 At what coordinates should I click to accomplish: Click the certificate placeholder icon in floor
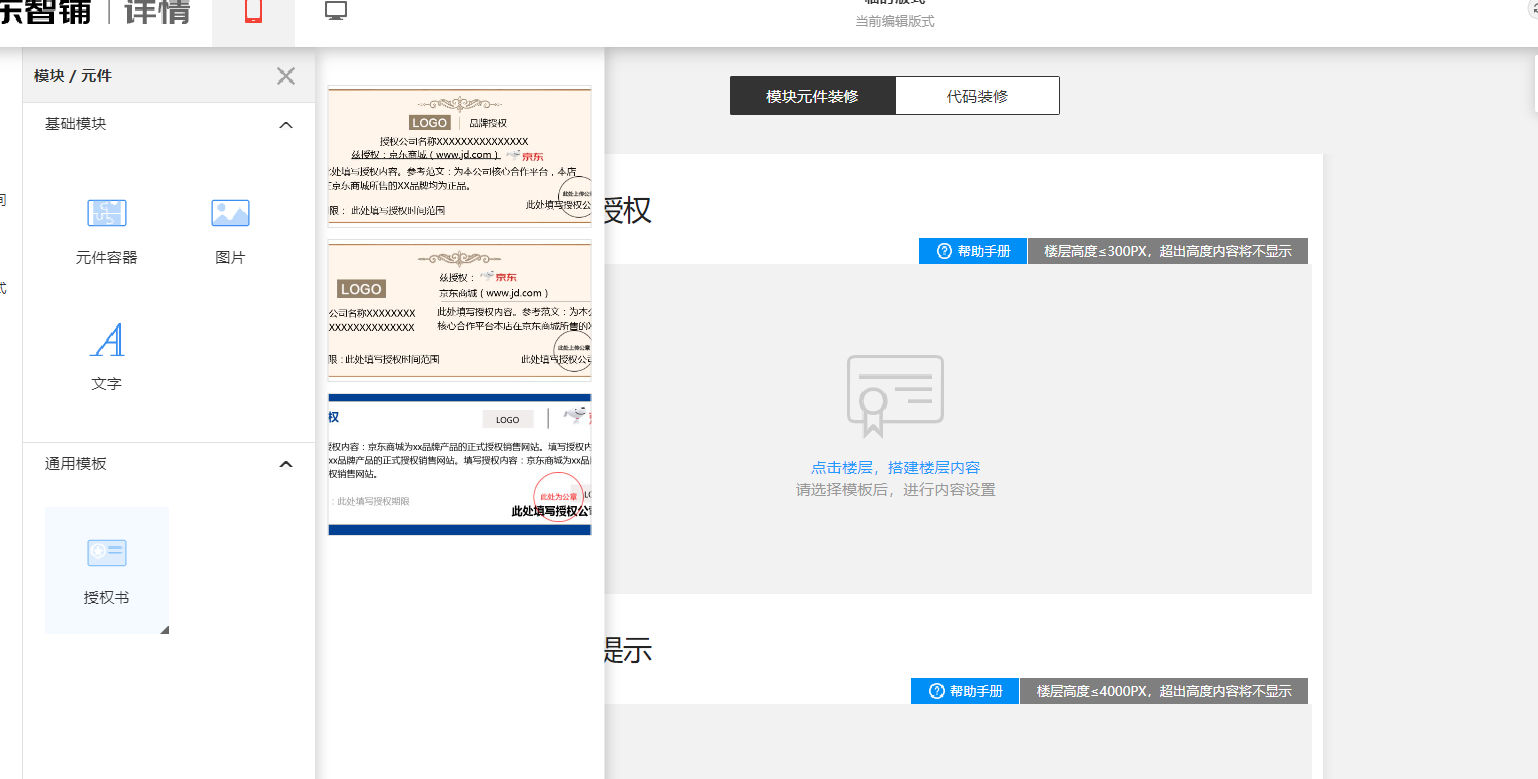[x=895, y=396]
